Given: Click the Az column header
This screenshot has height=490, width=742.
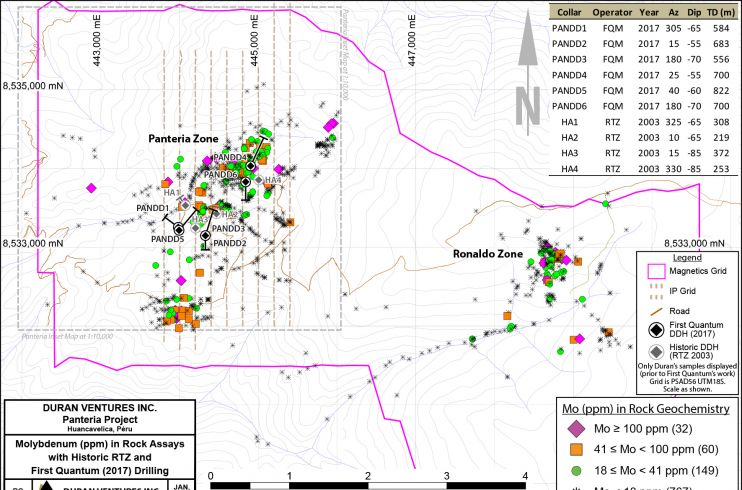Looking at the screenshot, I should click(673, 13).
